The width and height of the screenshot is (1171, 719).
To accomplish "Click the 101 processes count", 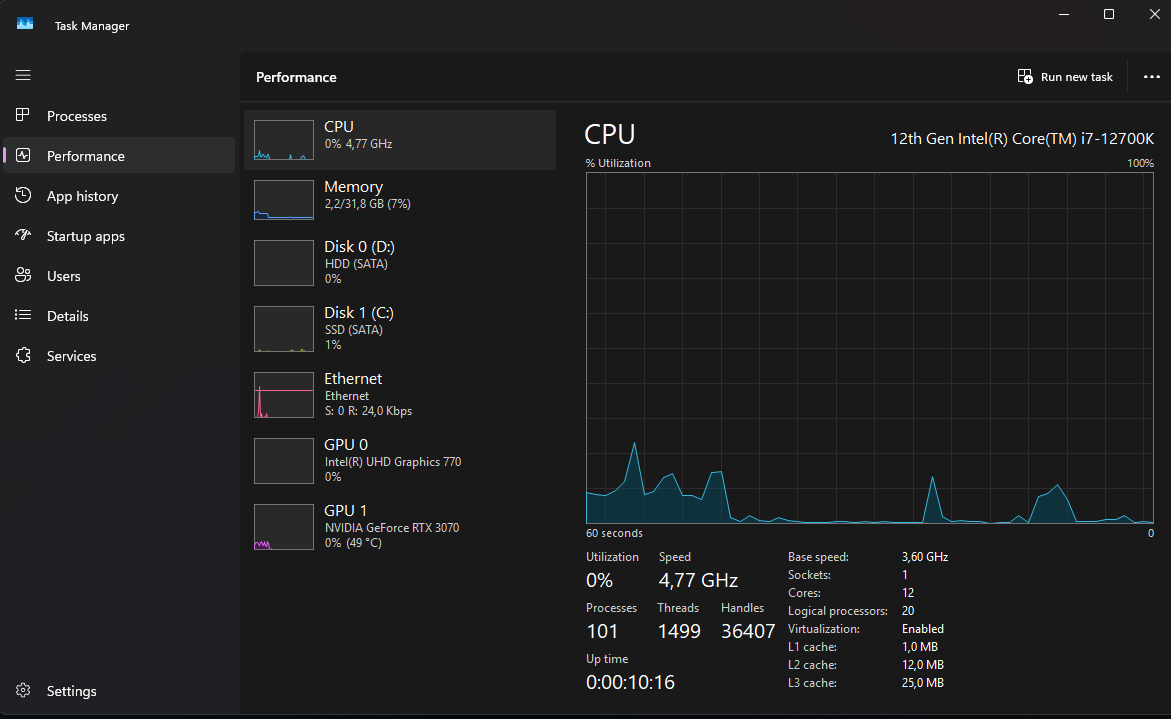I will [602, 631].
